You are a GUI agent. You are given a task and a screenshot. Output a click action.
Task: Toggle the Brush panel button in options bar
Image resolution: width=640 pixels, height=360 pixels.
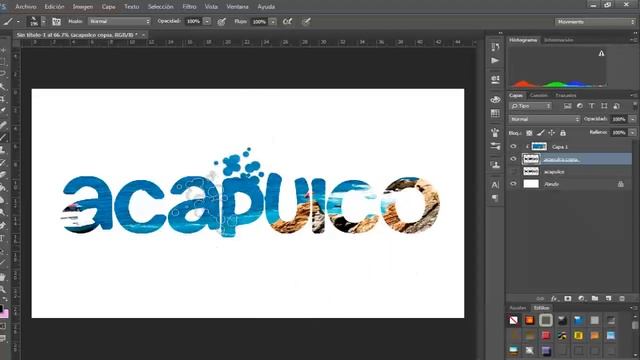click(x=56, y=22)
